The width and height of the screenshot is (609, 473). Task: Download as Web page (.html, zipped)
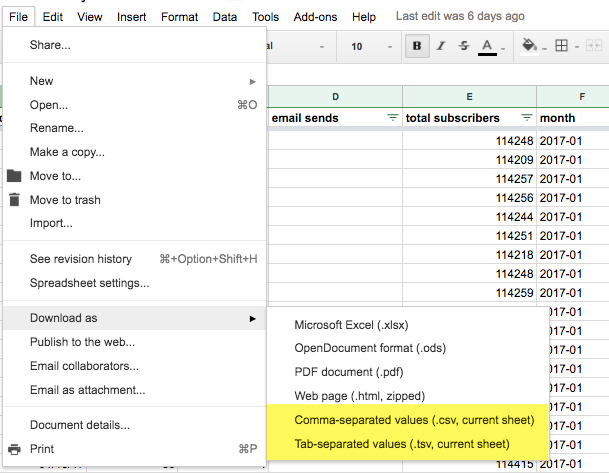point(408,396)
